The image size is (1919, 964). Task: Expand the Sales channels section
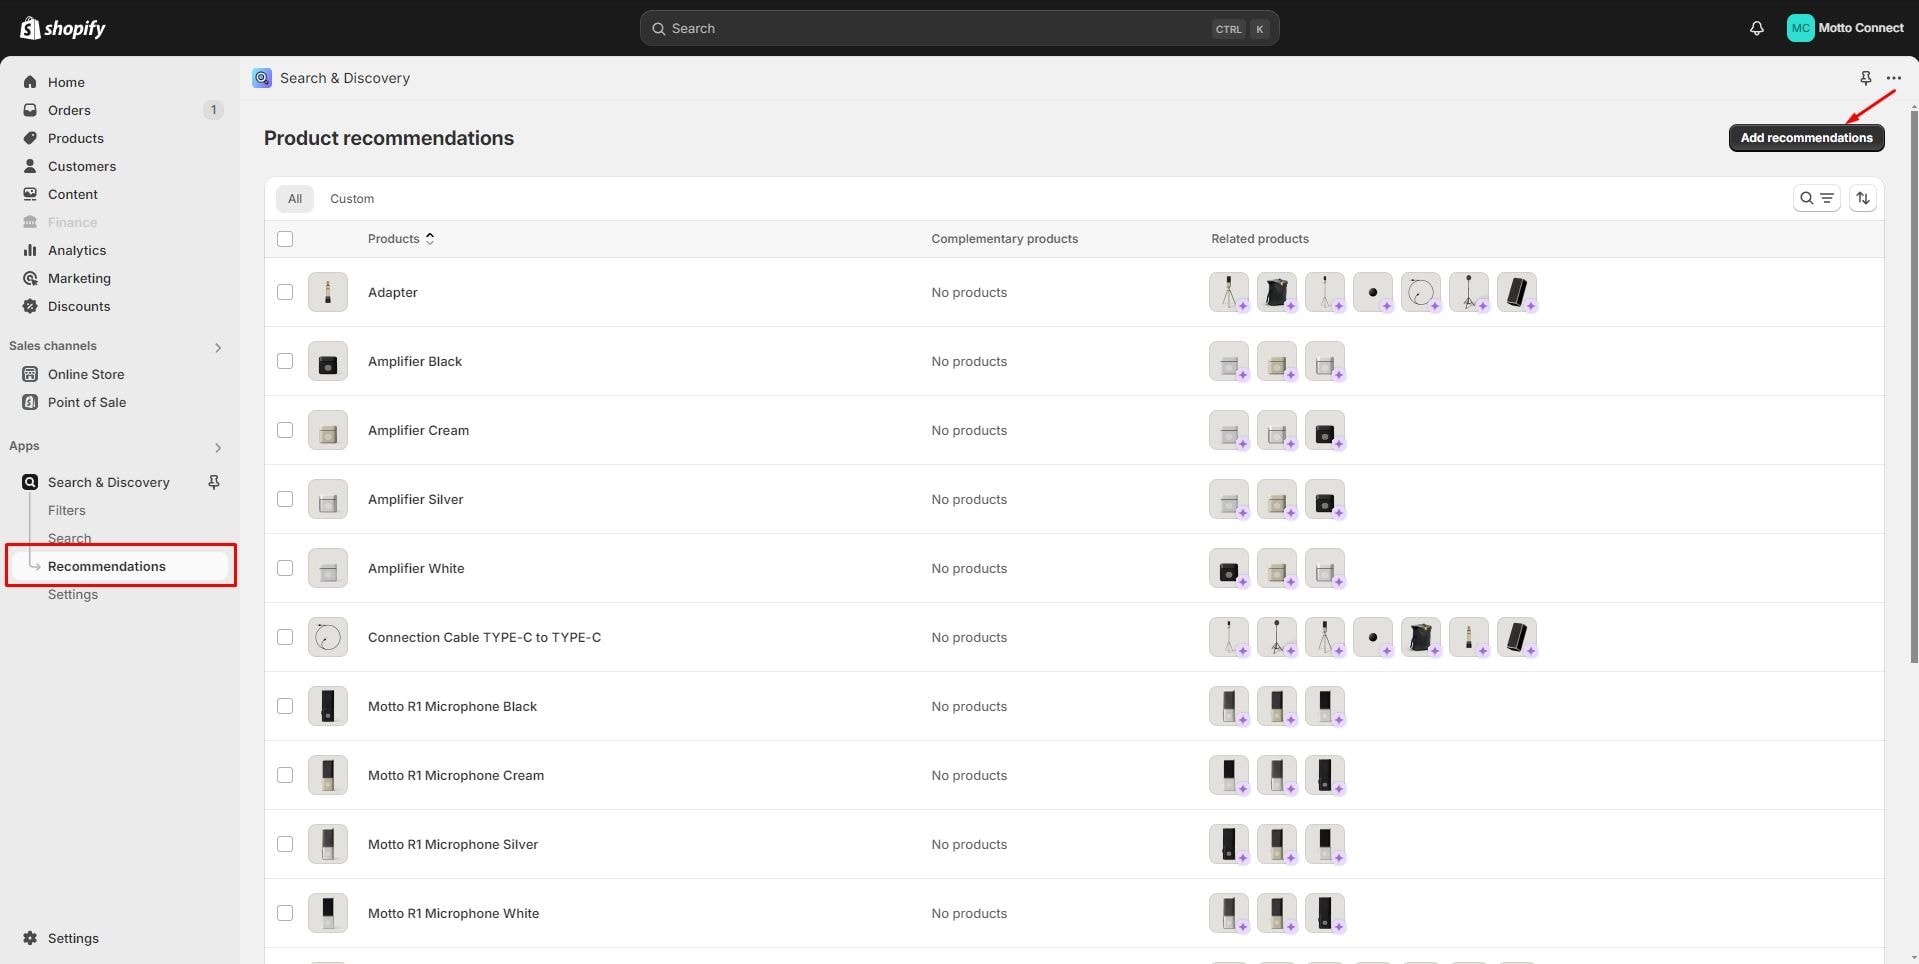click(x=217, y=347)
